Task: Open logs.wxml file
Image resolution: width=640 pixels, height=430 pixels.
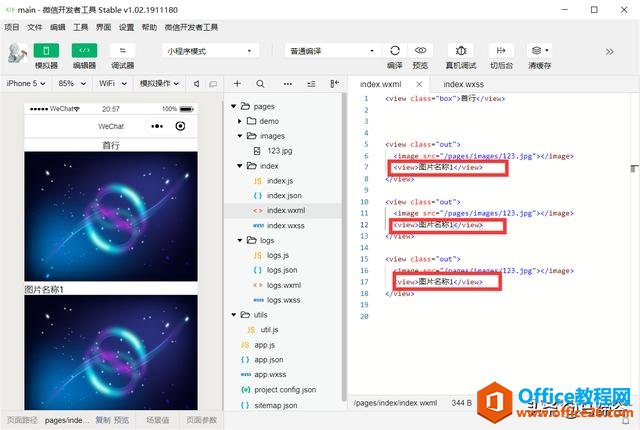Action: [284, 285]
